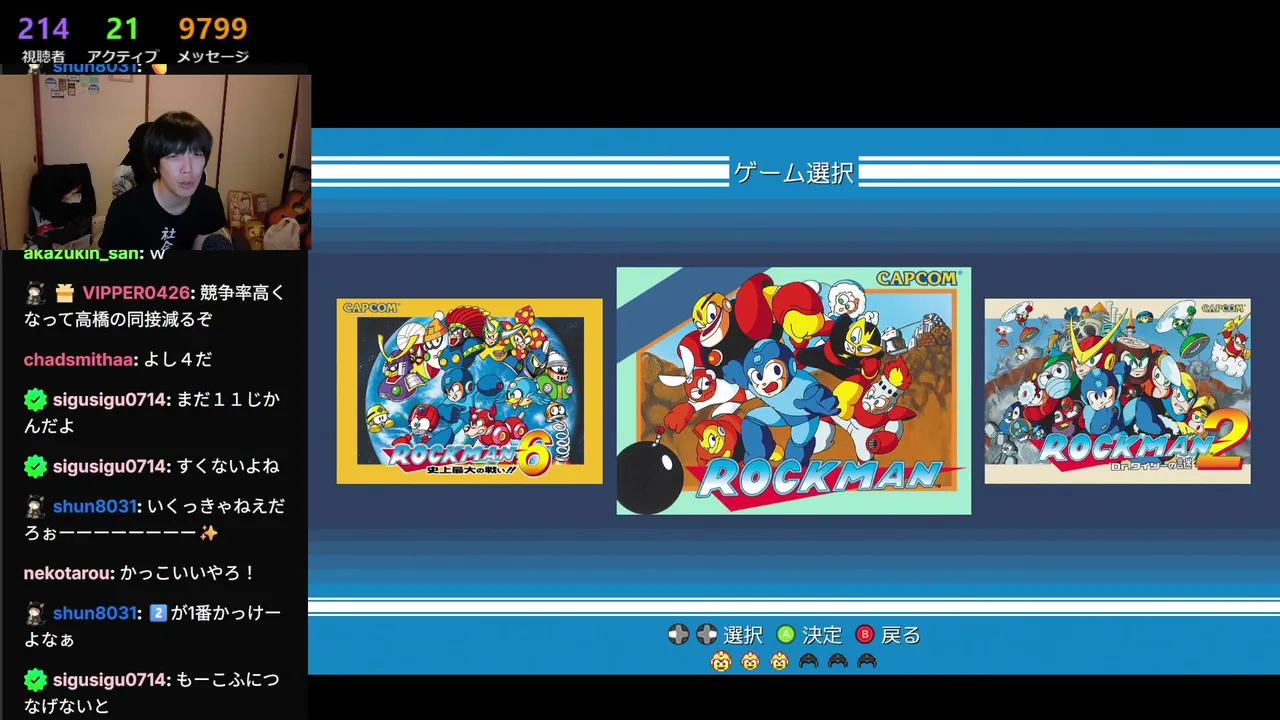The image size is (1280, 720).
Task: Pick the Rockman 2 game cover
Action: (1117, 391)
